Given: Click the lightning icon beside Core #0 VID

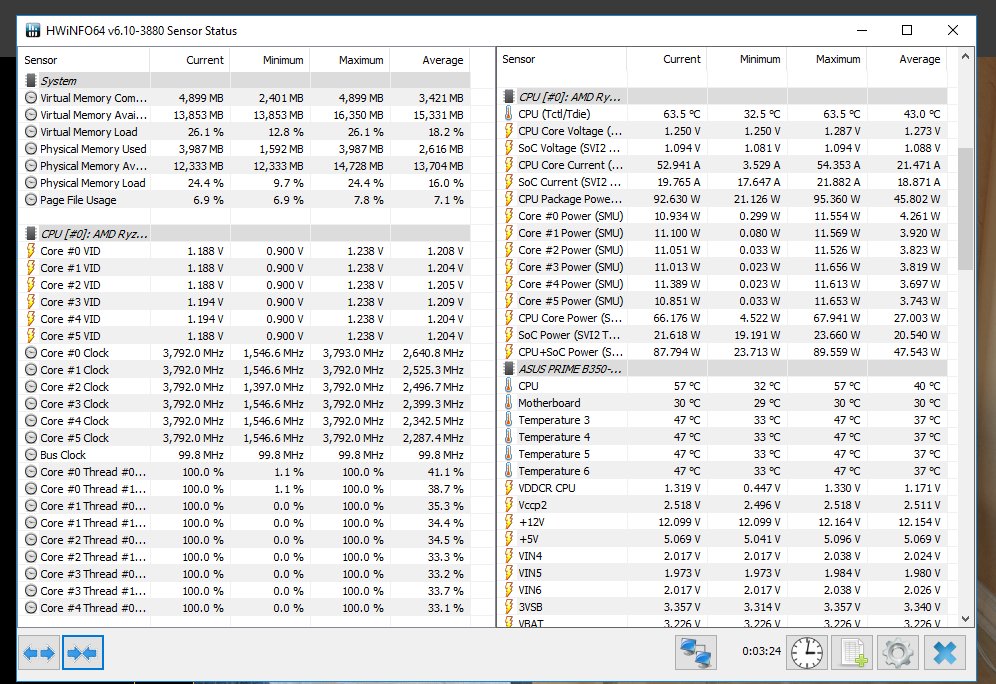Looking at the screenshot, I should click(x=30, y=251).
